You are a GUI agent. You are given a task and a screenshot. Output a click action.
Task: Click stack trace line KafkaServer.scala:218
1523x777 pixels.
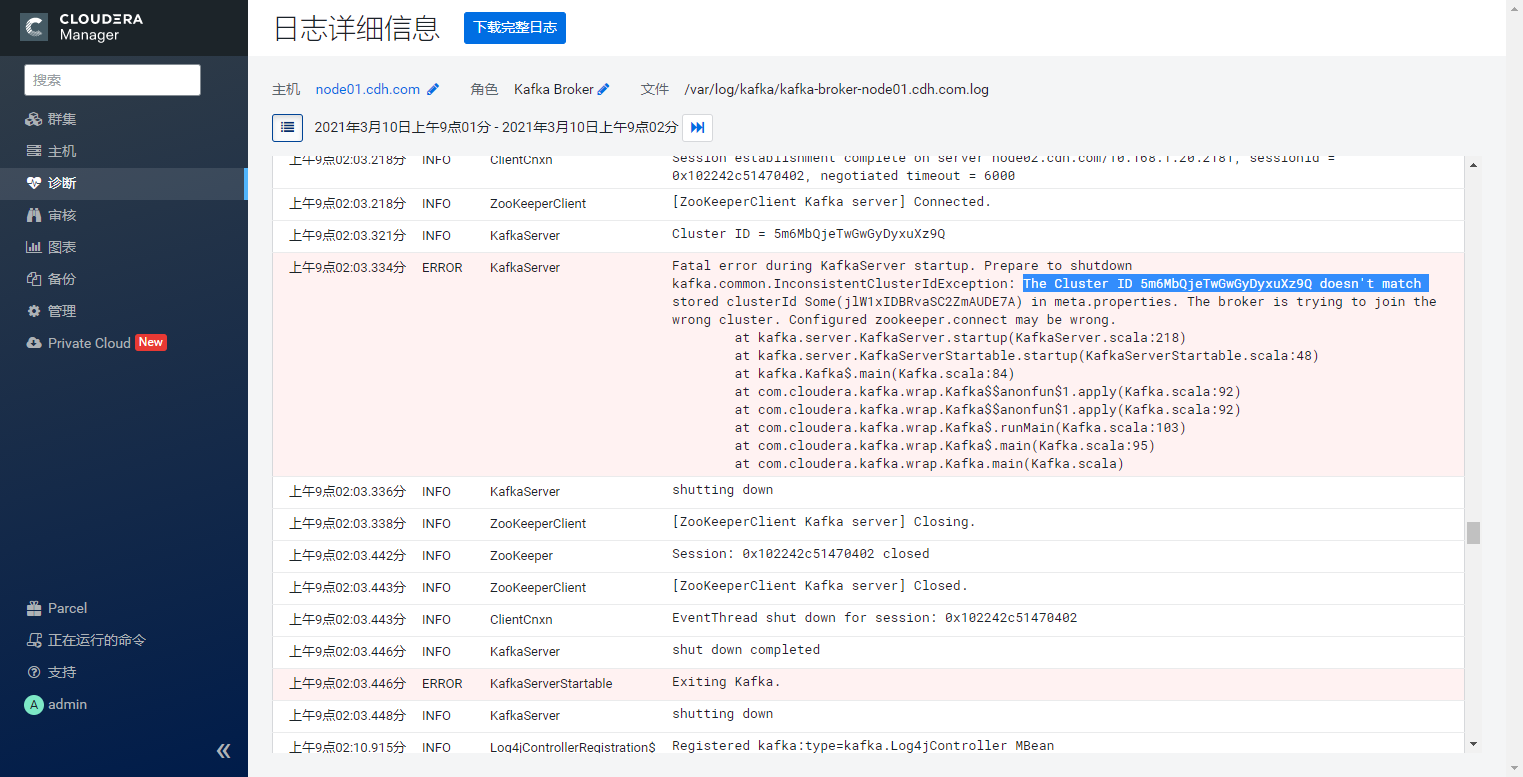960,338
